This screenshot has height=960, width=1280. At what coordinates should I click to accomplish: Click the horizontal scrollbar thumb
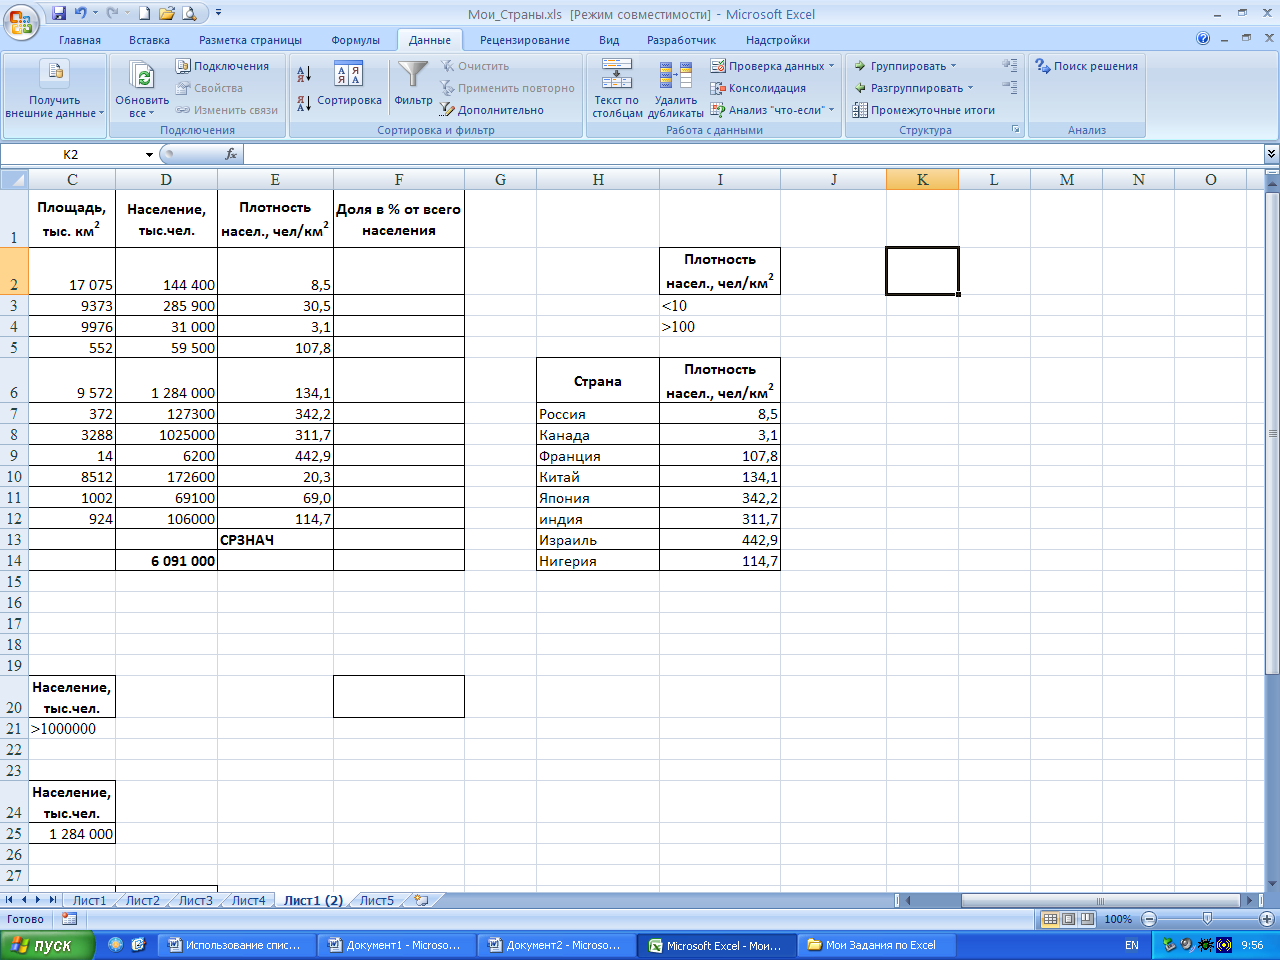click(x=1100, y=900)
